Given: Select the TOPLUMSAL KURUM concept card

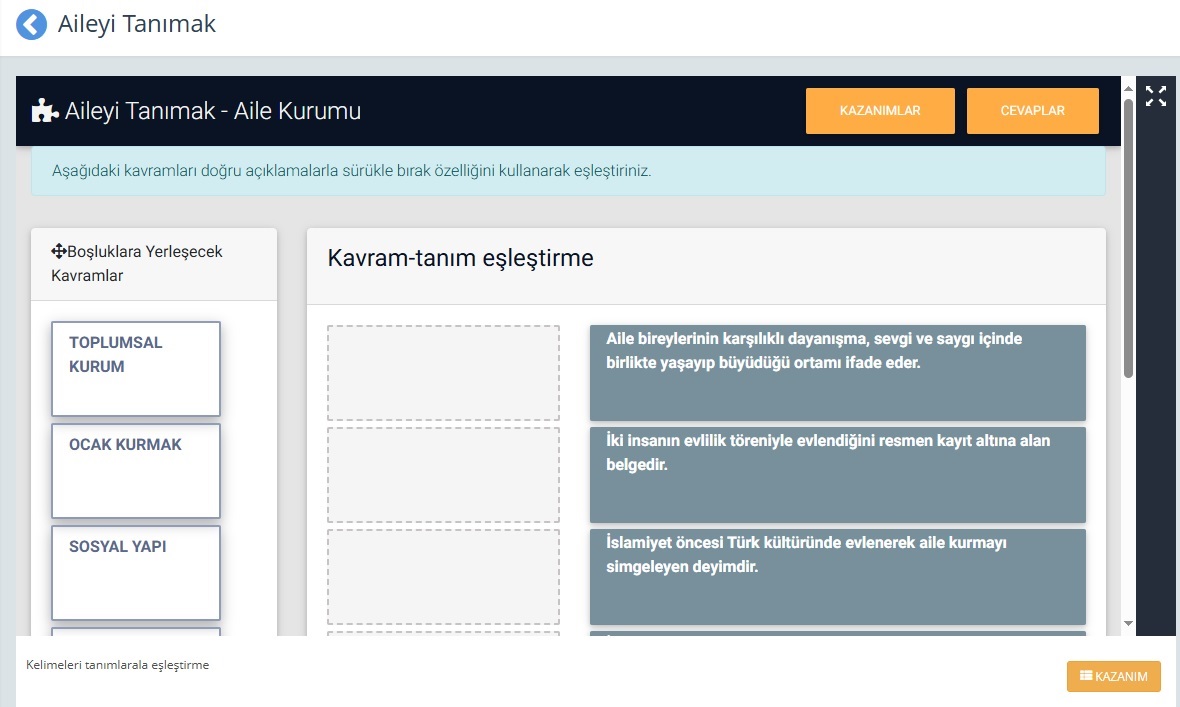Looking at the screenshot, I should pos(135,369).
